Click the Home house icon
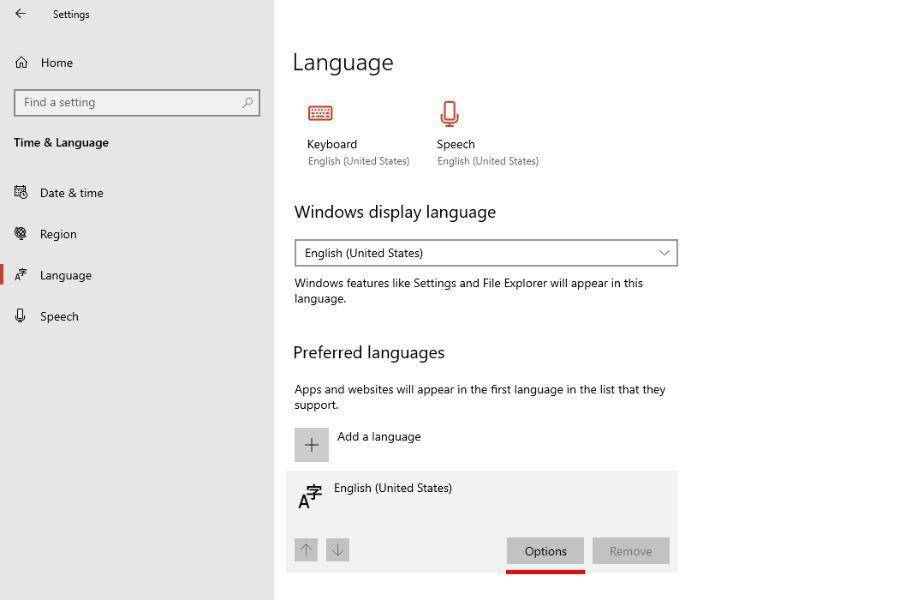This screenshot has height=600, width=900. point(21,62)
